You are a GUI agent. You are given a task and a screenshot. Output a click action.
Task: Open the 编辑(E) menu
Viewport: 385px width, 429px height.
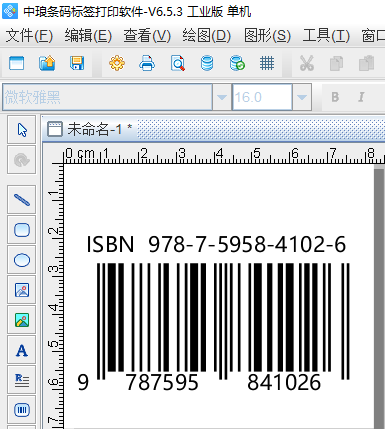pos(88,35)
